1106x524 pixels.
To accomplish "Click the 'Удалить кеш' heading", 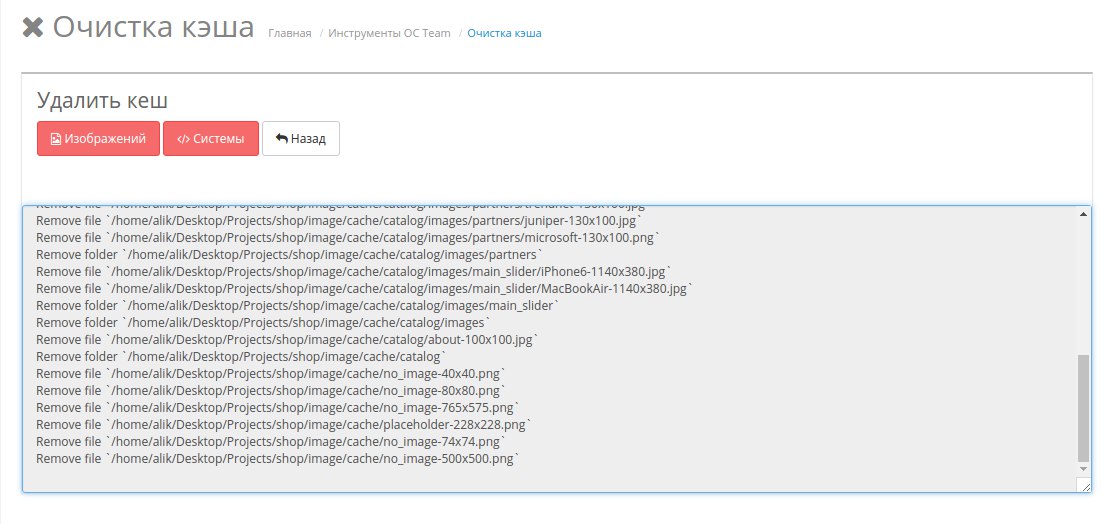I will (102, 100).
